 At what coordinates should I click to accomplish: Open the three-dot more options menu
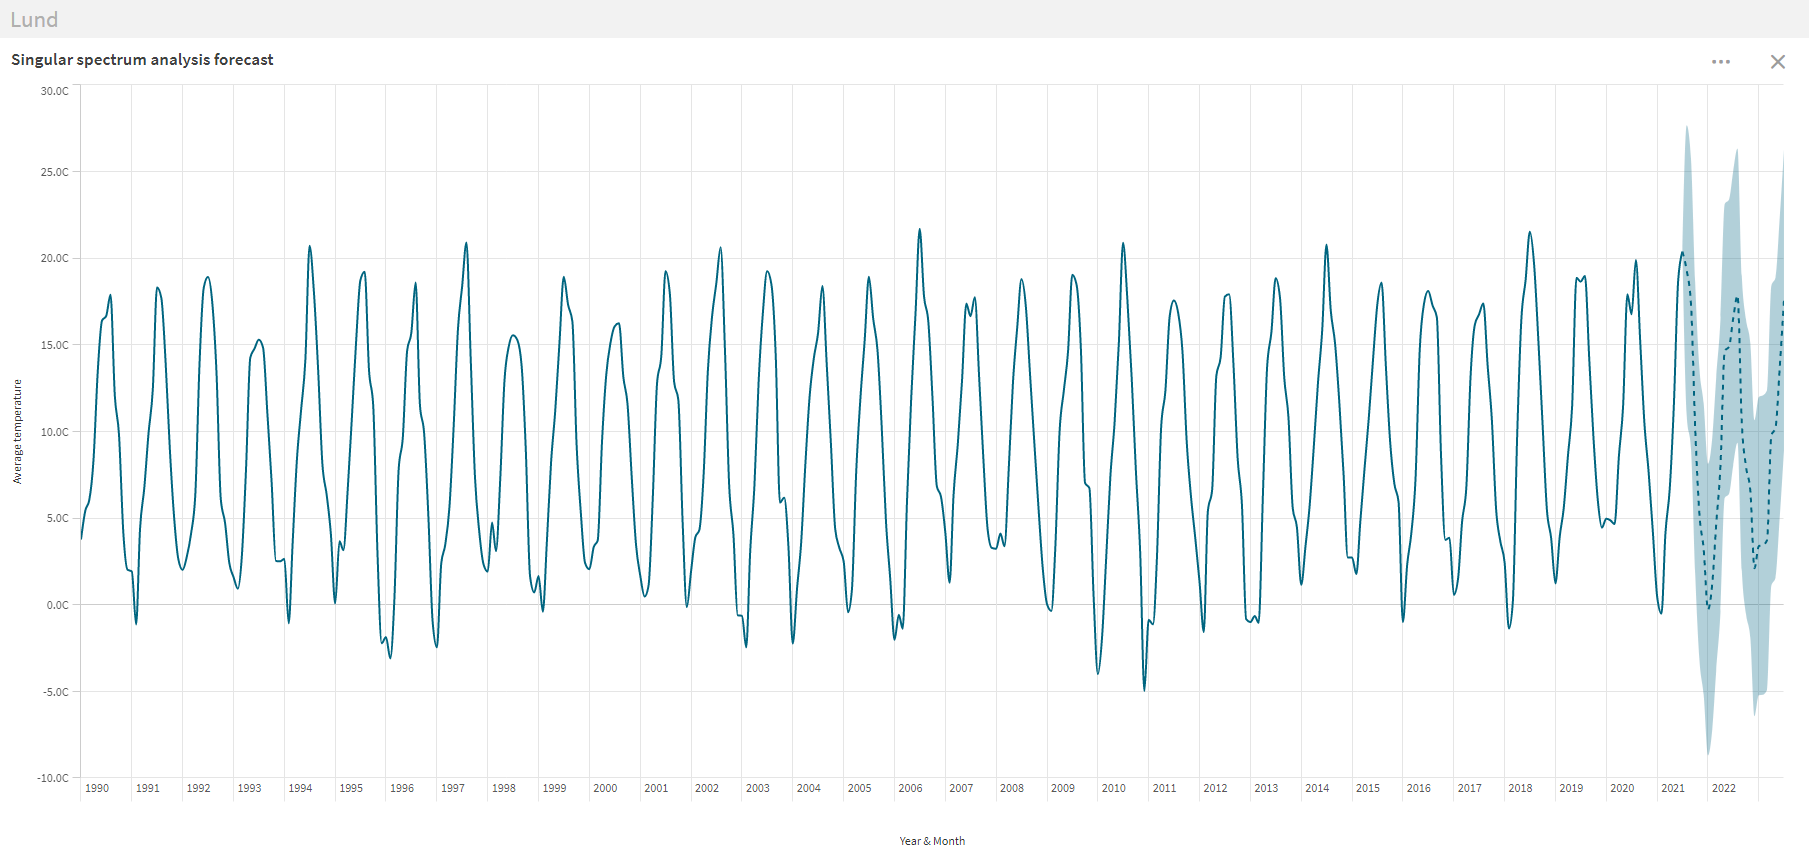tap(1720, 62)
